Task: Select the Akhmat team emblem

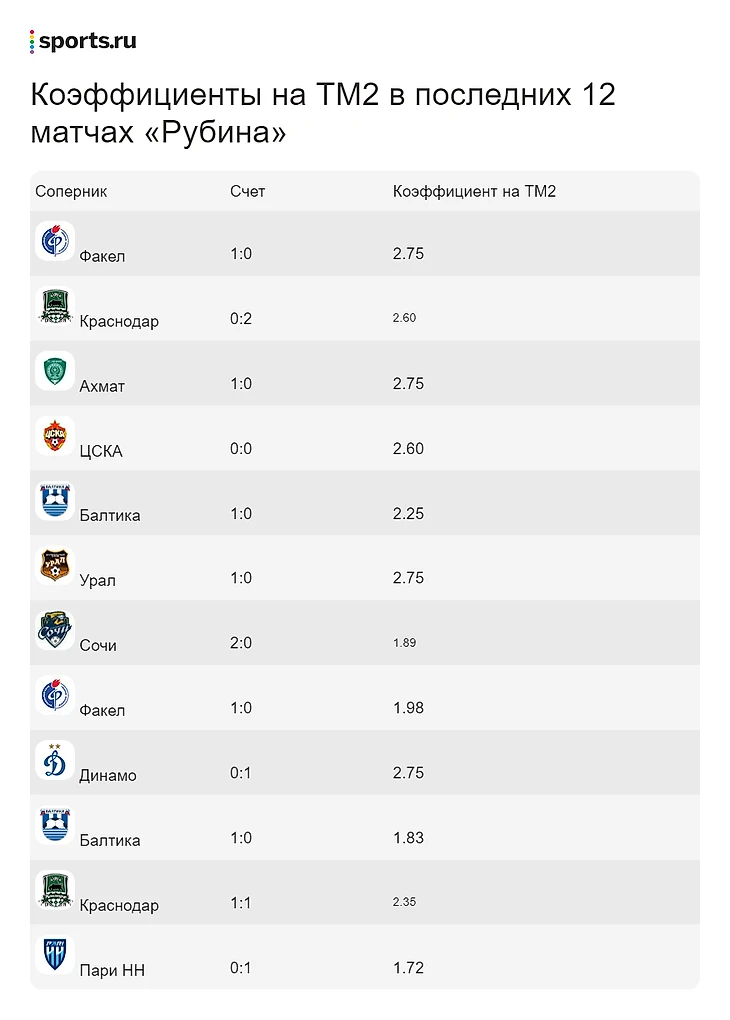Action: pyautogui.click(x=55, y=371)
